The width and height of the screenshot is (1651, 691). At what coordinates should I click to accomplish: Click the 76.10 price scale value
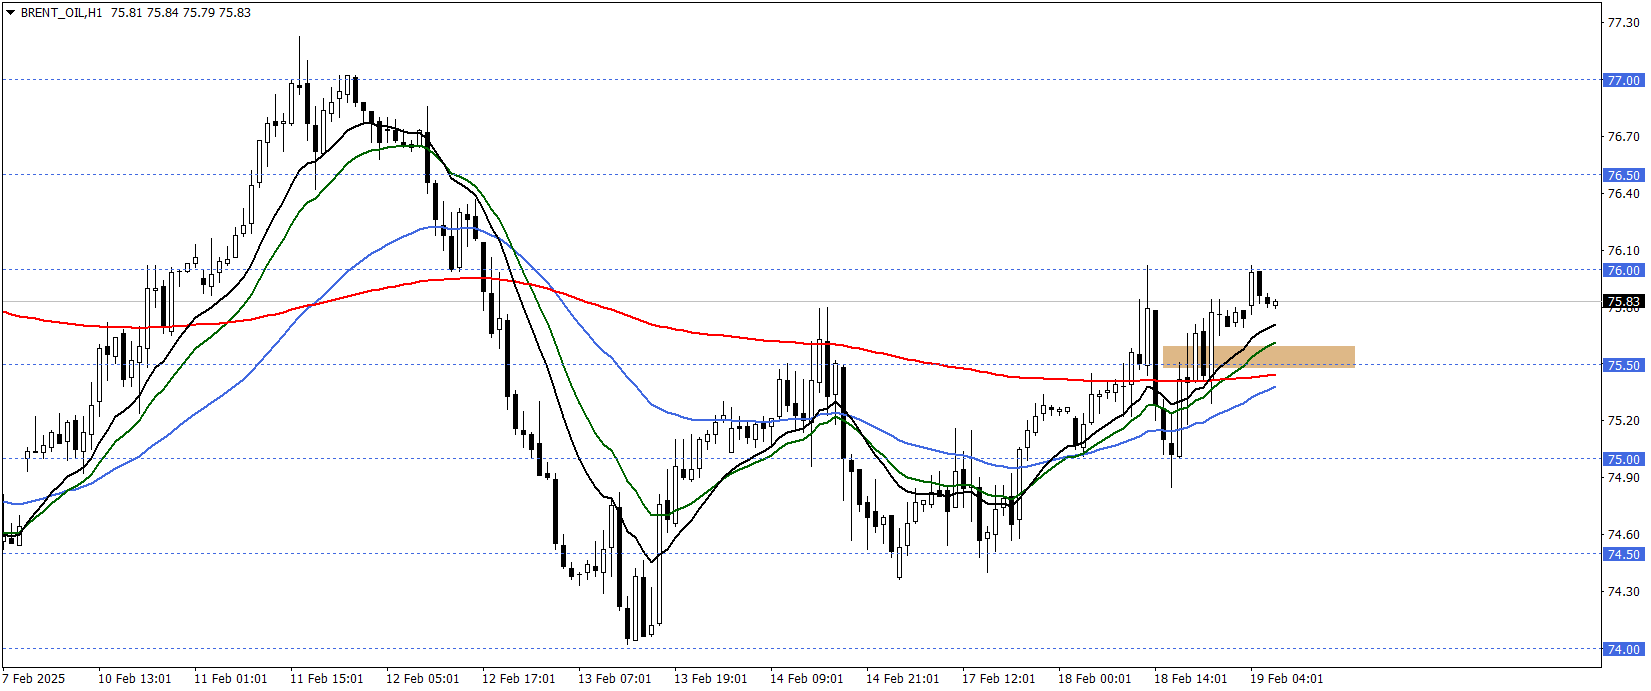[1623, 250]
